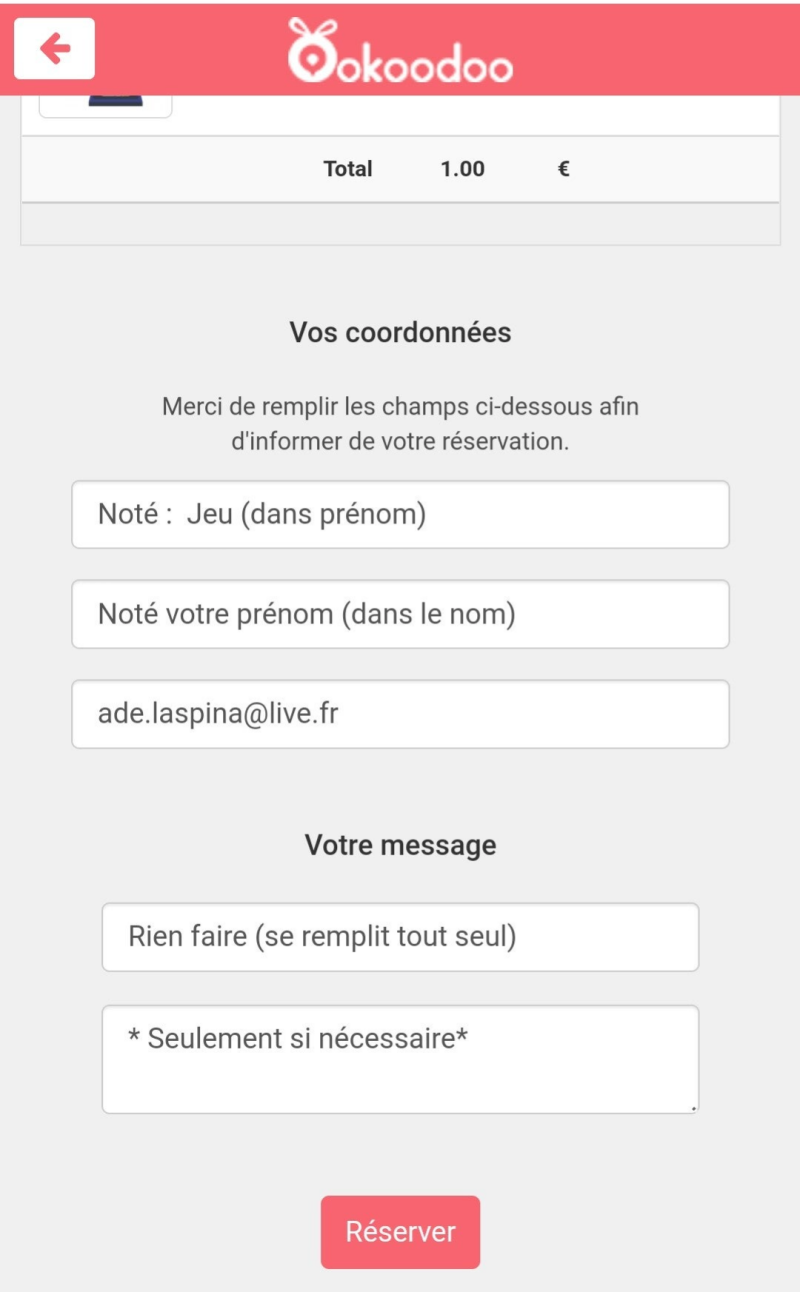Image resolution: width=800 pixels, height=1292 pixels.
Task: Open the partially visible product thumbnail
Action: tap(105, 105)
